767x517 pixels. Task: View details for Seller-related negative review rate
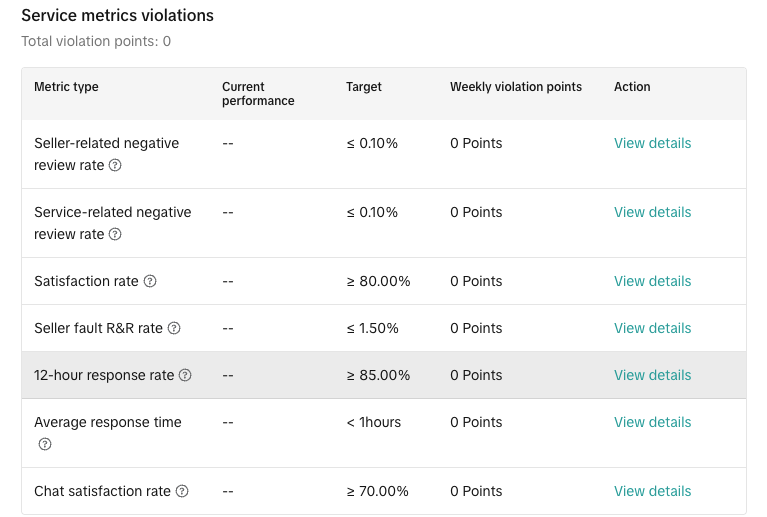point(652,143)
